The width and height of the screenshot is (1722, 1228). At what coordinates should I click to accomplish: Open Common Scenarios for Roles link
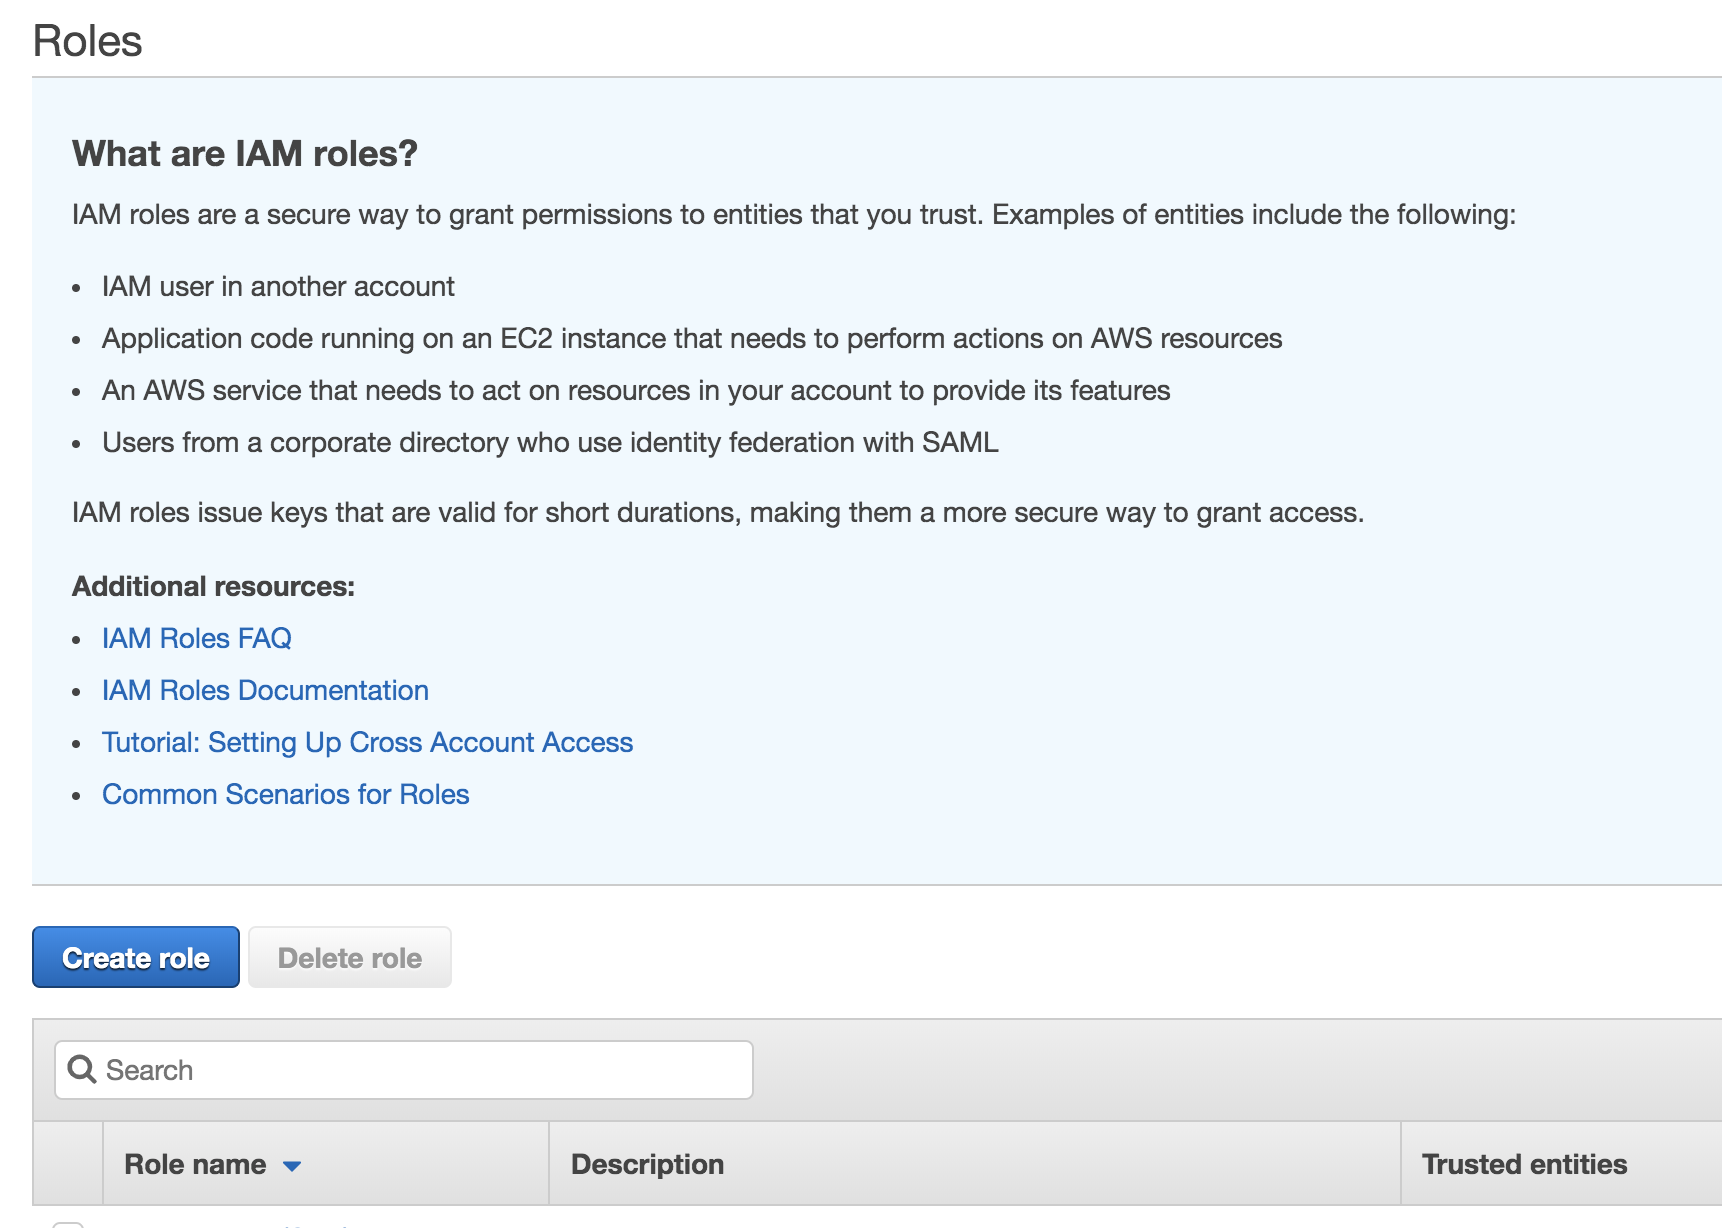[285, 794]
